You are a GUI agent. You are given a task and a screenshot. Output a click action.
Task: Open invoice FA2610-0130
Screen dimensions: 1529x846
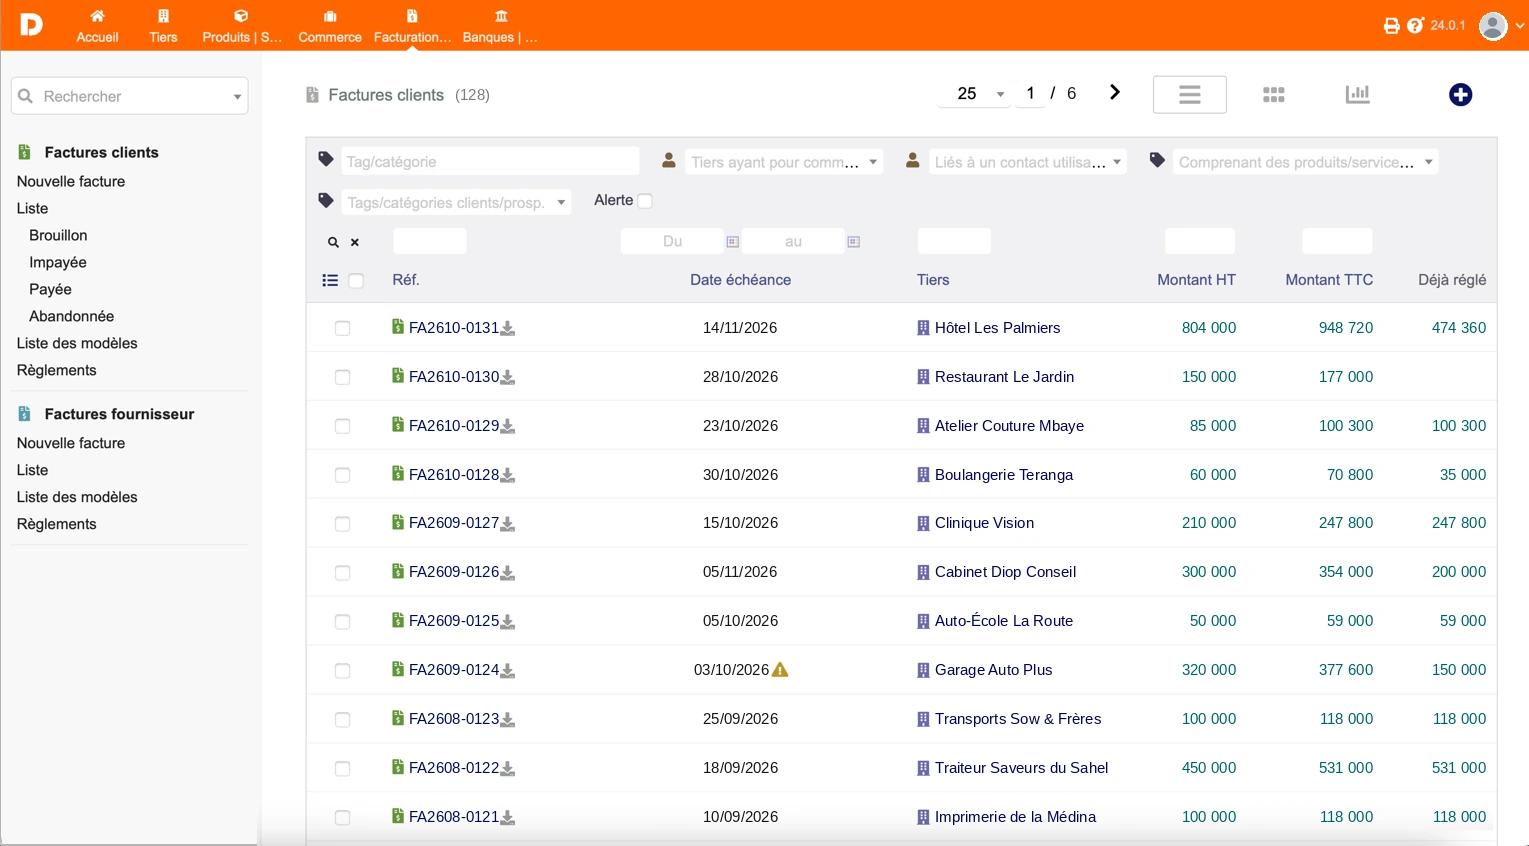454,377
